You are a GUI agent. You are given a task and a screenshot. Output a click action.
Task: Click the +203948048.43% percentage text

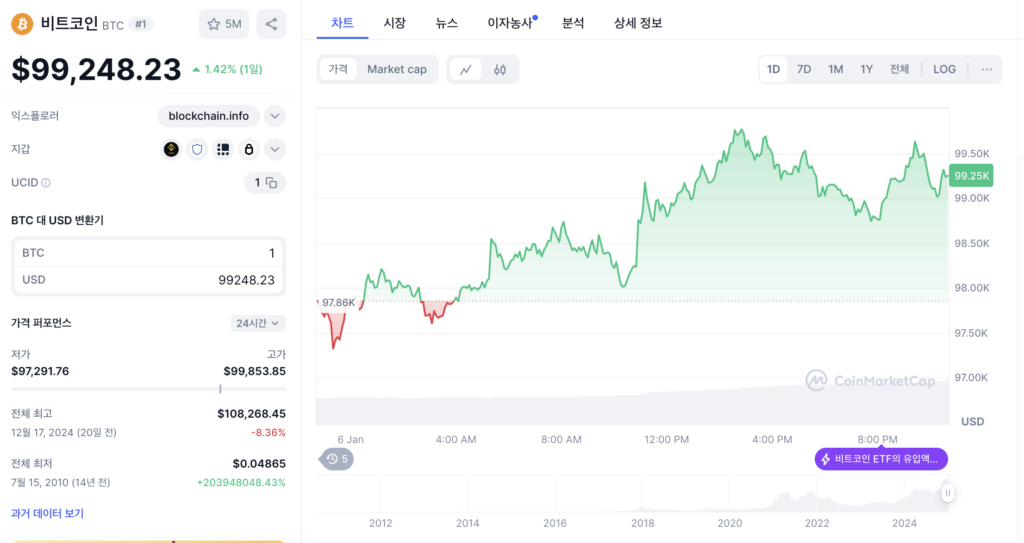pos(241,483)
